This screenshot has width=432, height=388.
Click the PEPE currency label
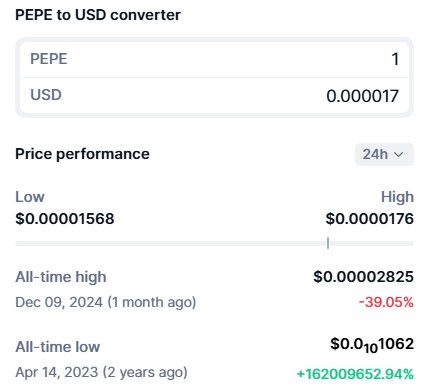[49, 59]
